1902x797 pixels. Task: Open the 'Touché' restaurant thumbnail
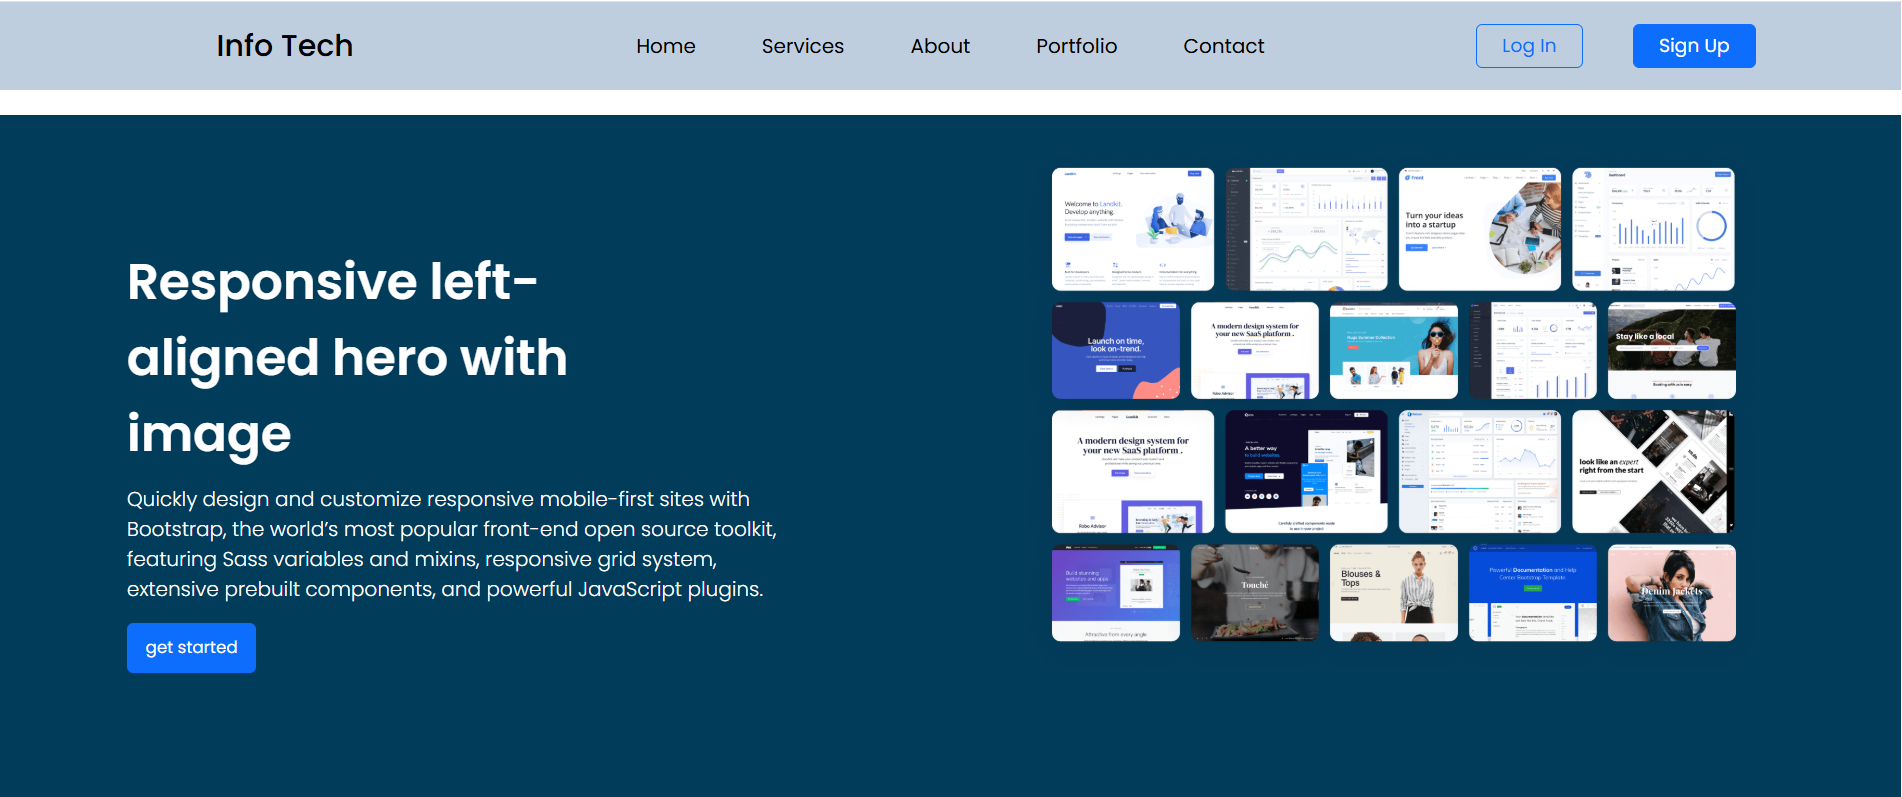point(1254,593)
